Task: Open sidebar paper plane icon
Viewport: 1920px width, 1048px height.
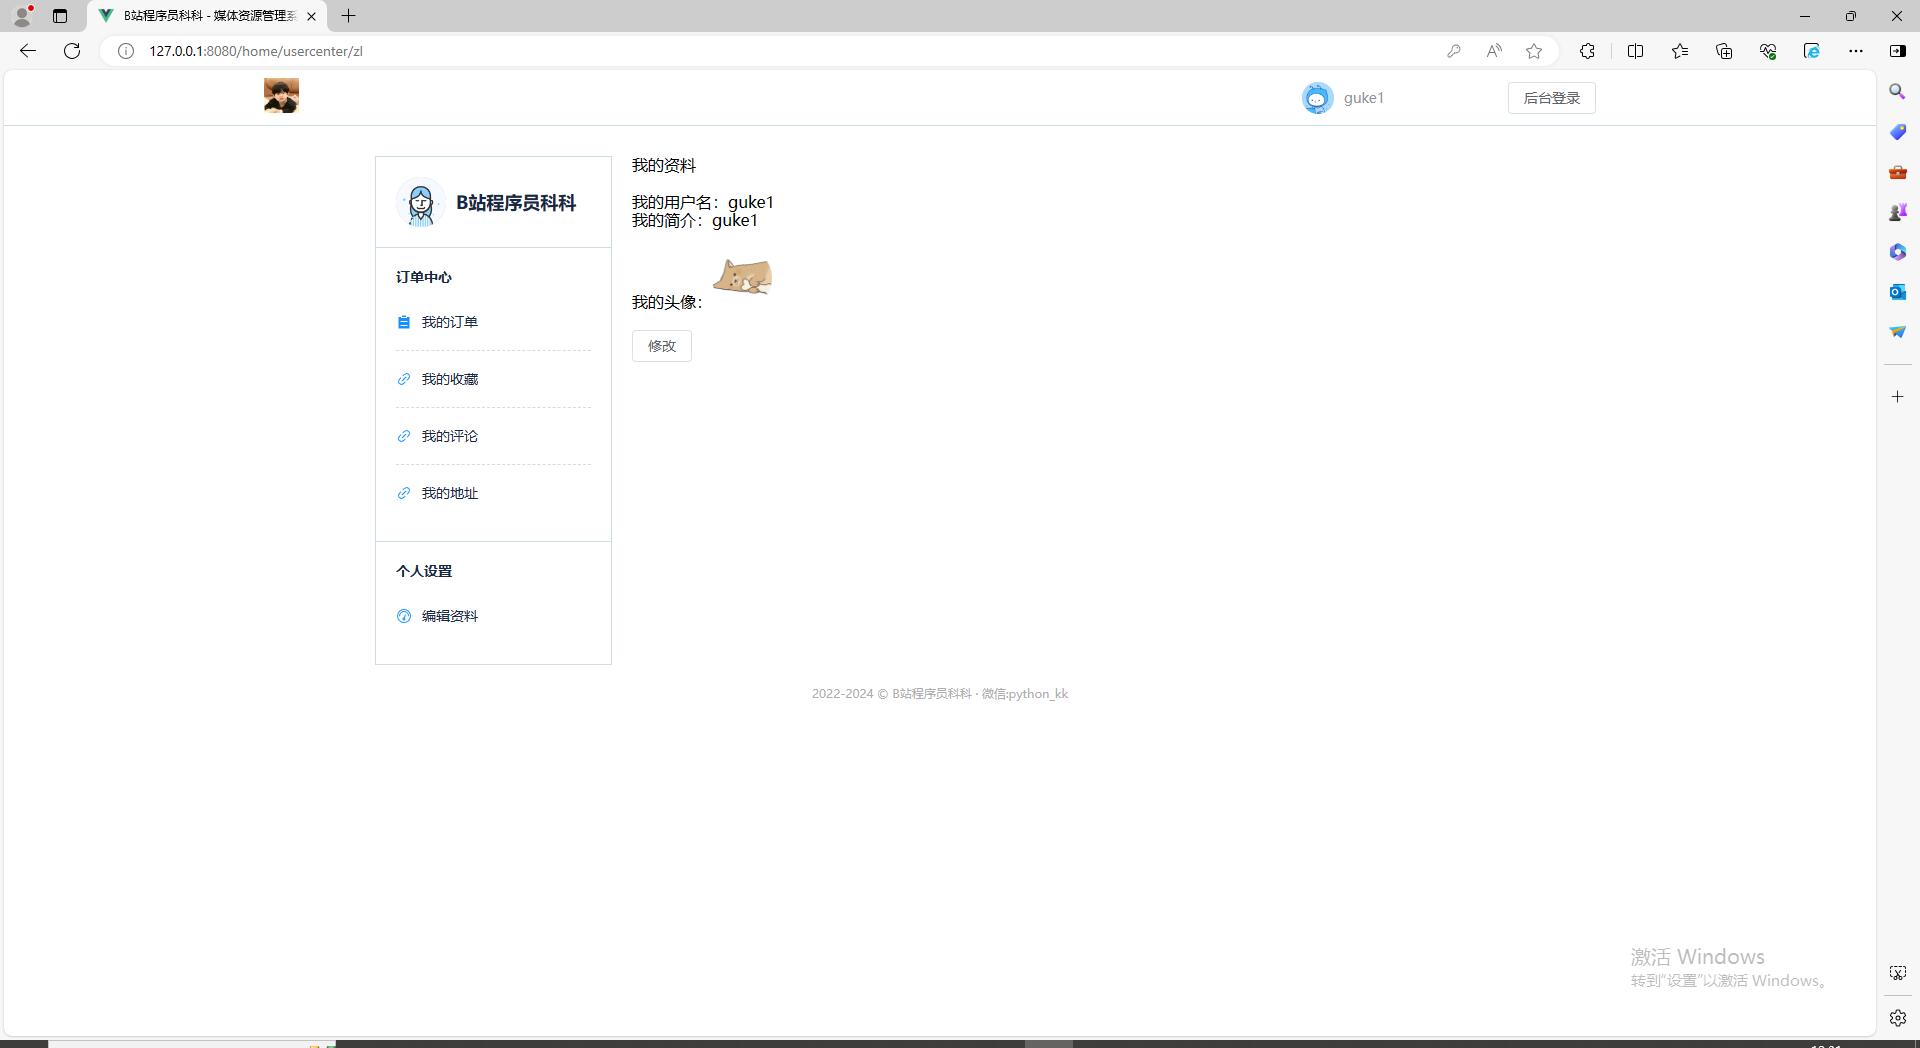Action: click(1897, 332)
